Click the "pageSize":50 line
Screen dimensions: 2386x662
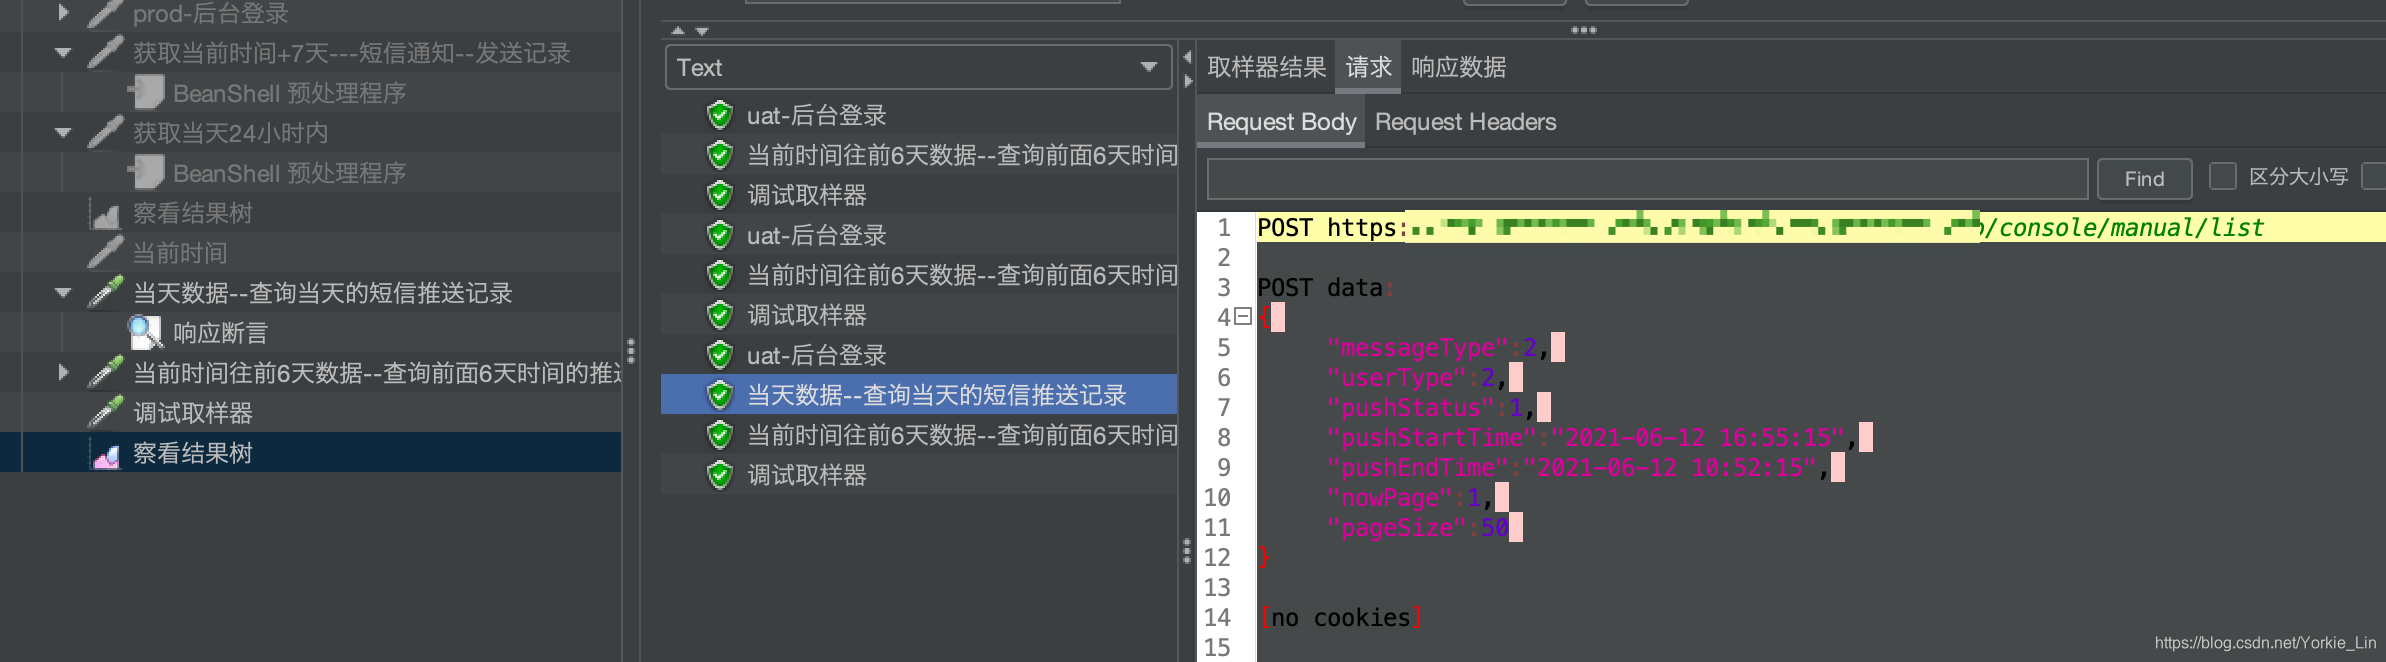[x=1424, y=527]
